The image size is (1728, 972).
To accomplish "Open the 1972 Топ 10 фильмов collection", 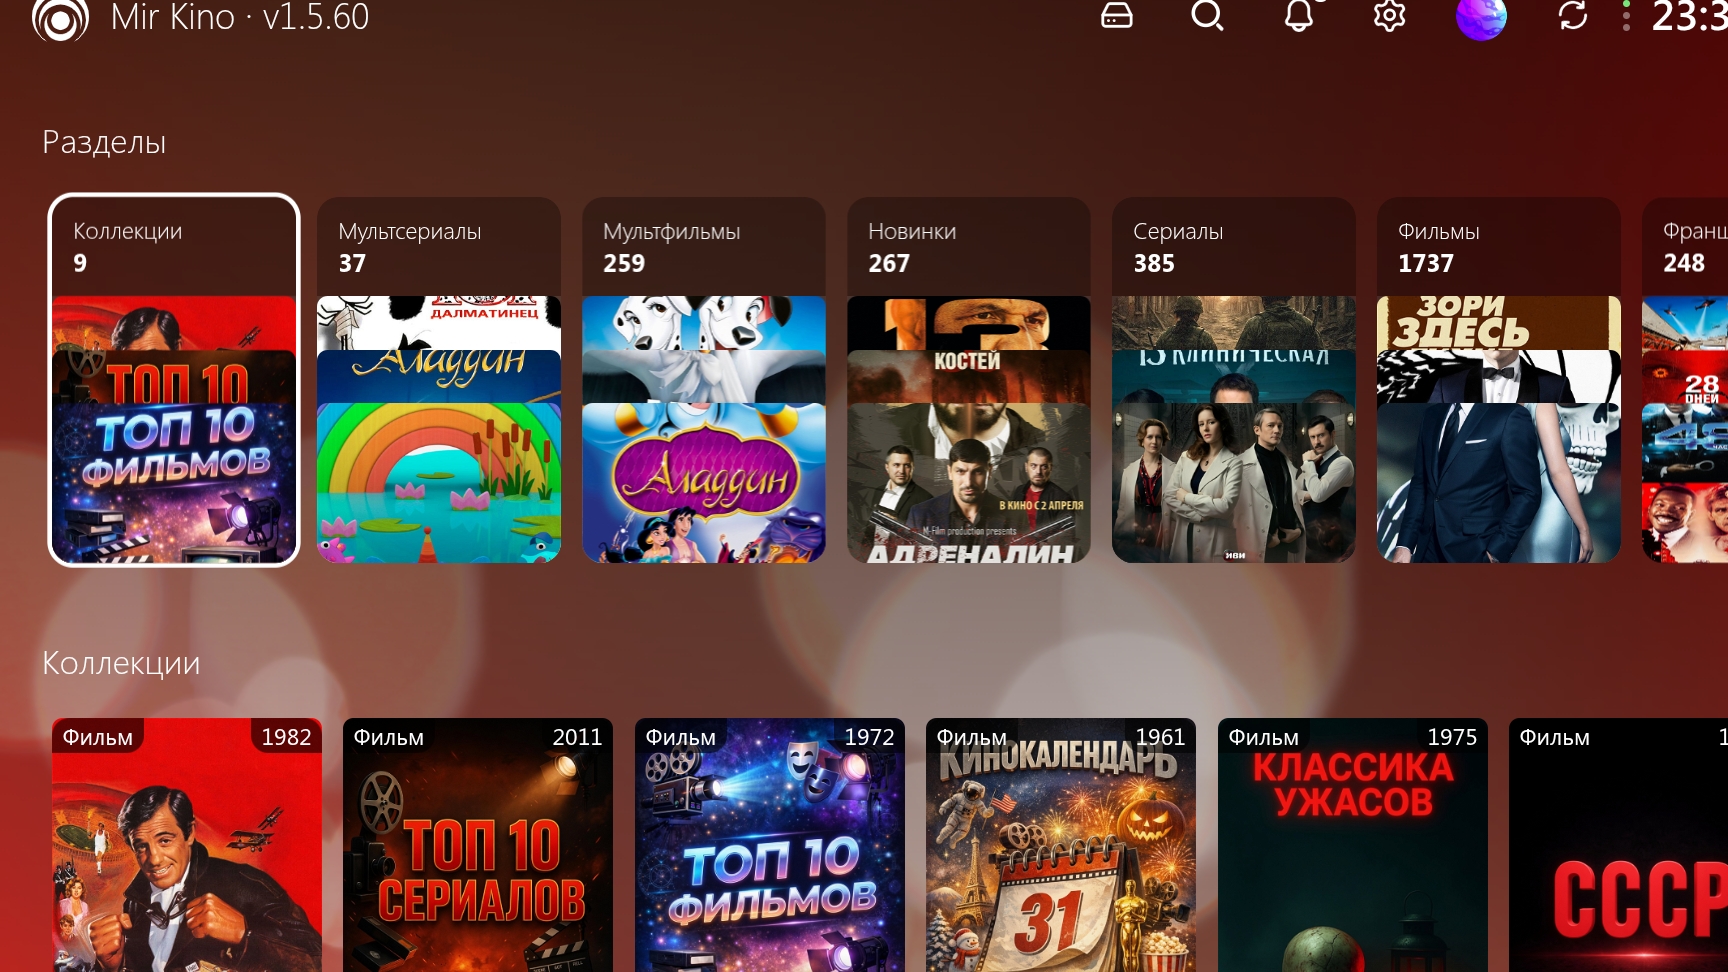I will [770, 845].
